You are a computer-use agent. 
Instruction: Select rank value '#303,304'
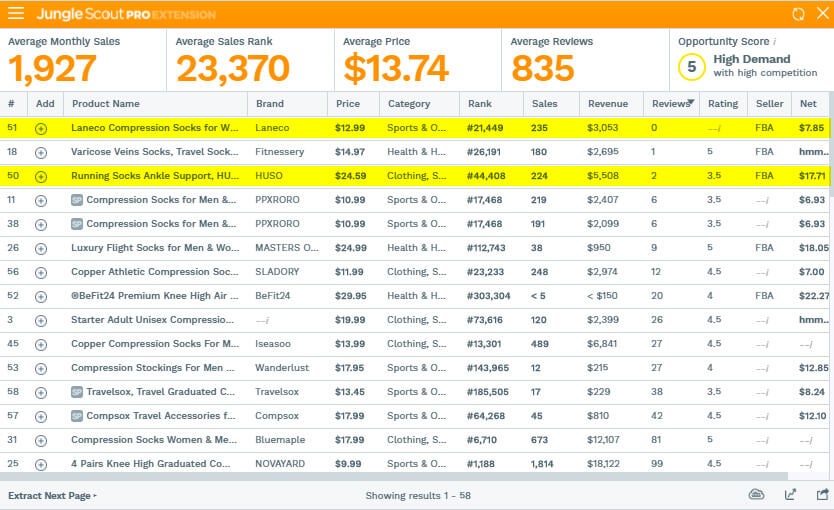coord(488,296)
